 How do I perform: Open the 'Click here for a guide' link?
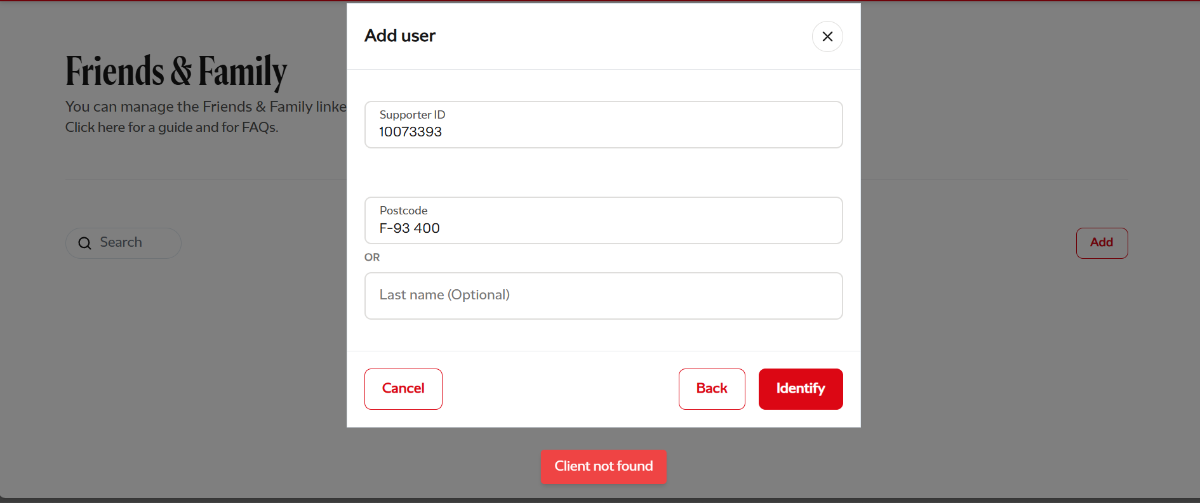(128, 127)
